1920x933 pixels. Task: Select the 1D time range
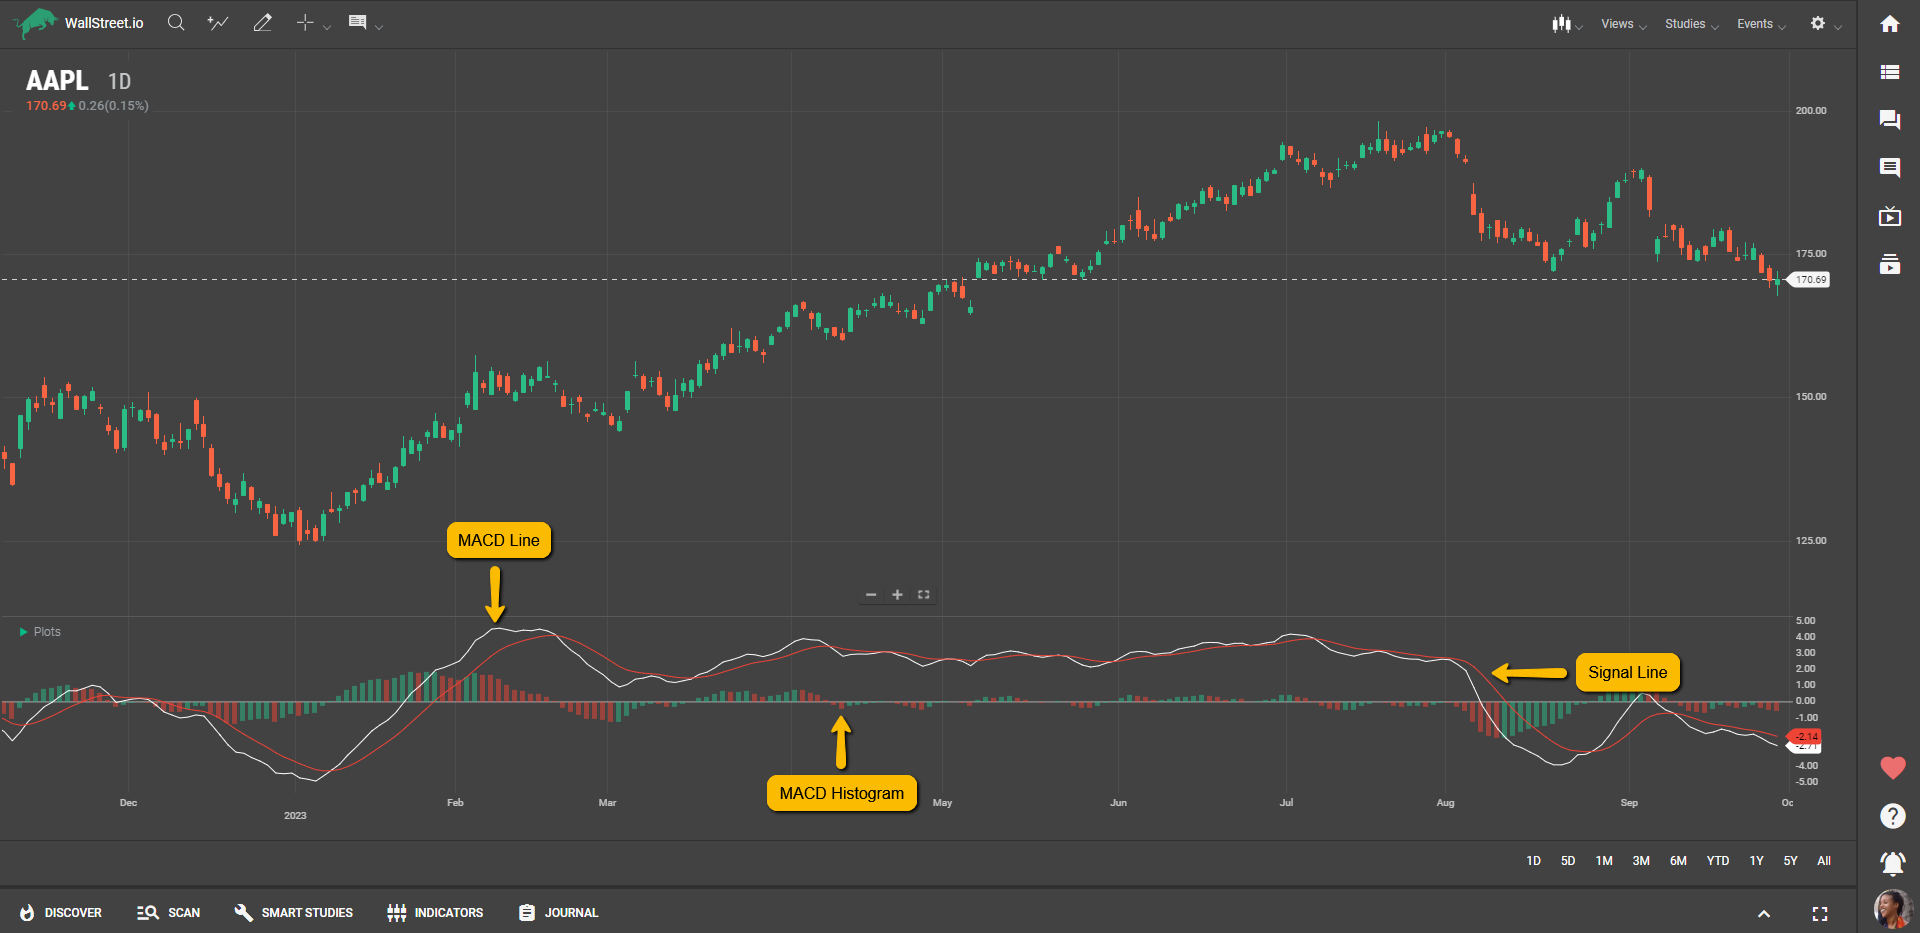[x=1534, y=861]
